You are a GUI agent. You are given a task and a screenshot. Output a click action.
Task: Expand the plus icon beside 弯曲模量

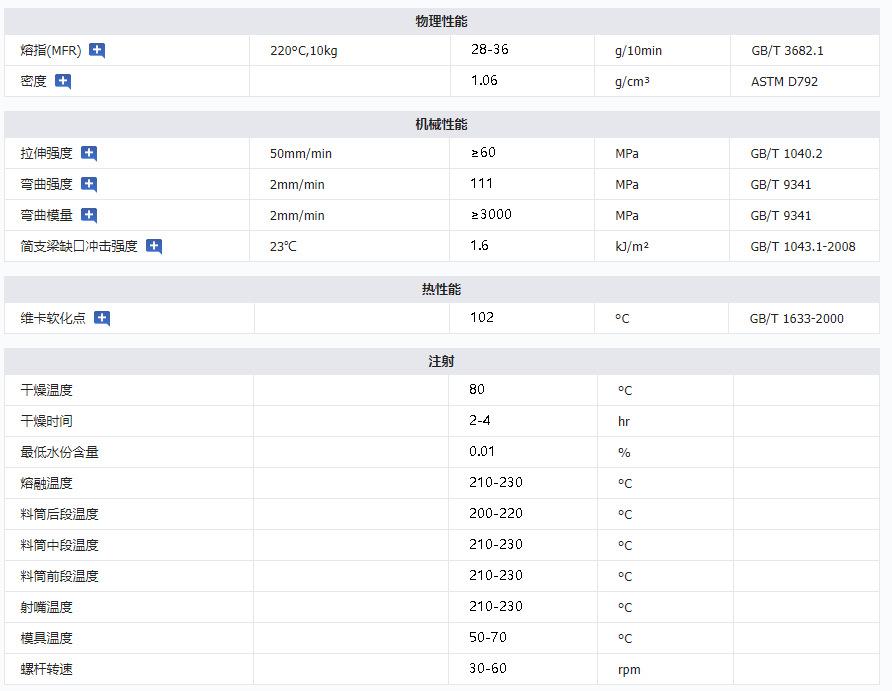[89, 215]
